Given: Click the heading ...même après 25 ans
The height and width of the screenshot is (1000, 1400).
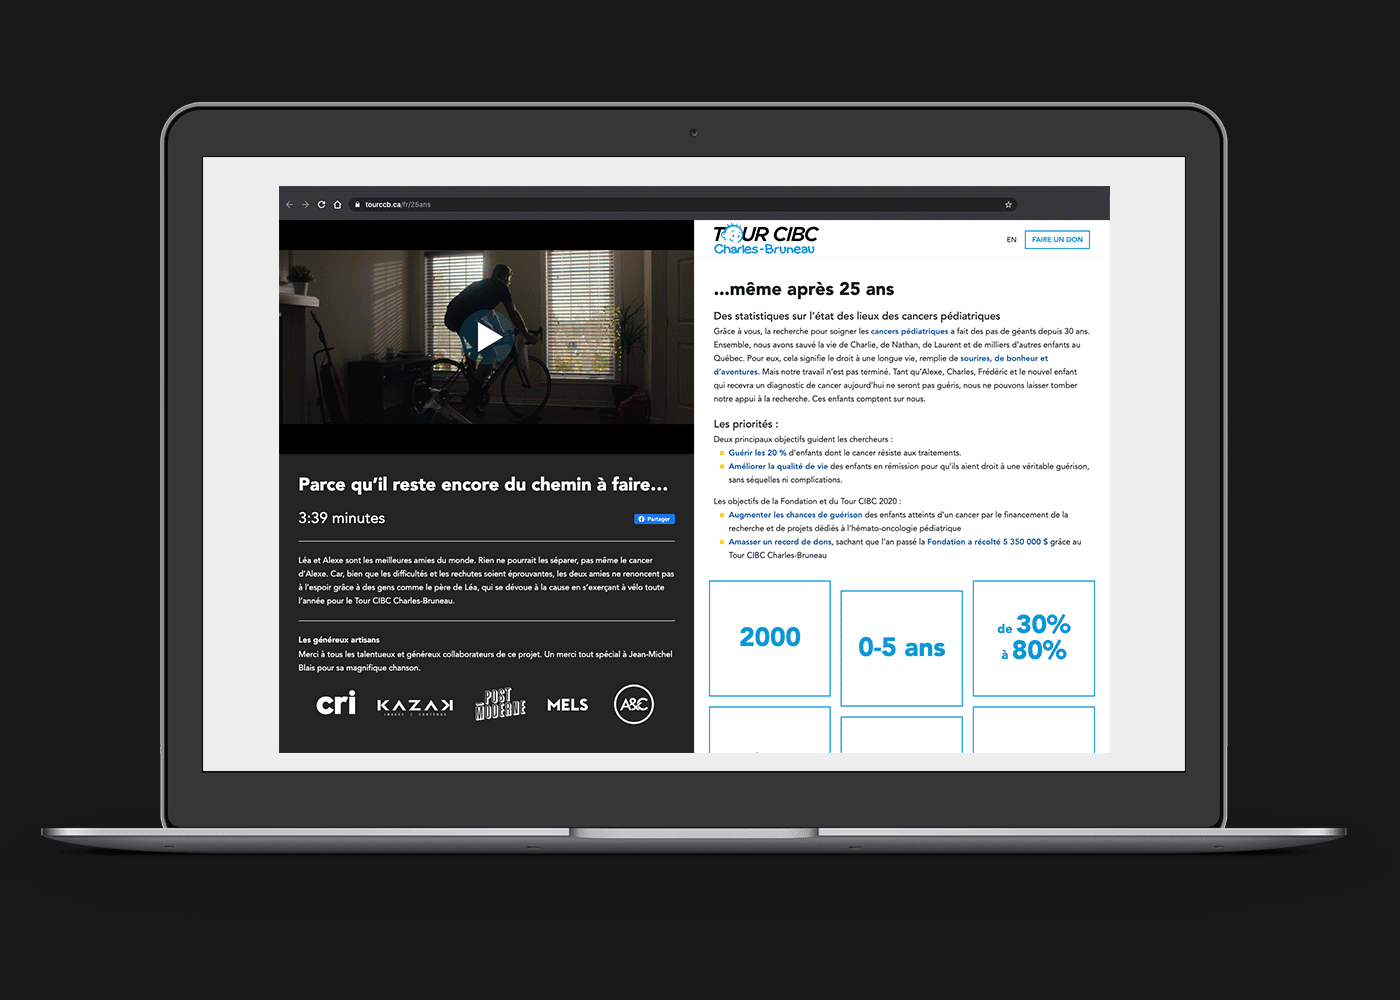Looking at the screenshot, I should click(804, 289).
